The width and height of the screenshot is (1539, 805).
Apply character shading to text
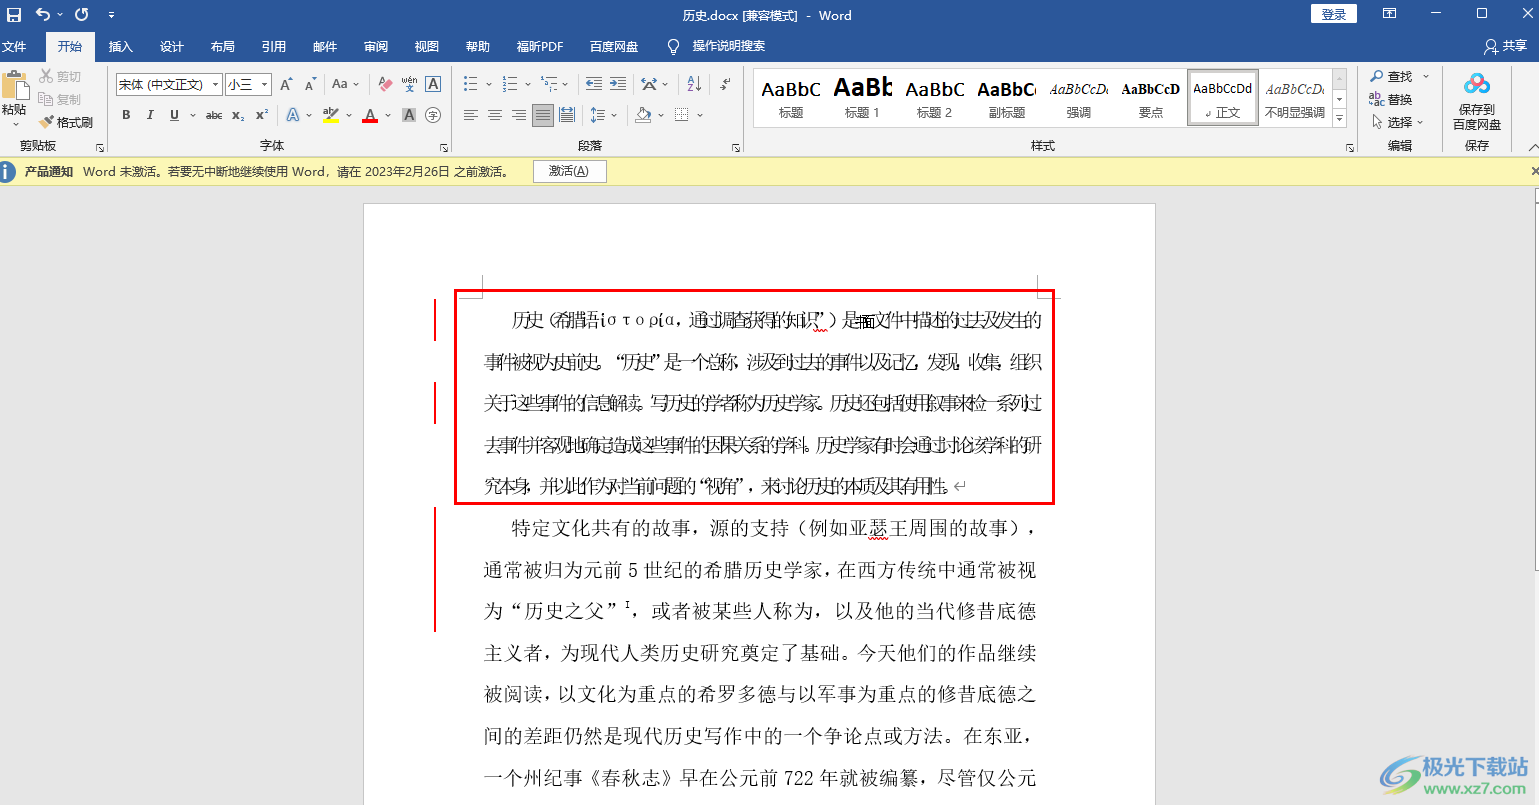click(x=409, y=116)
